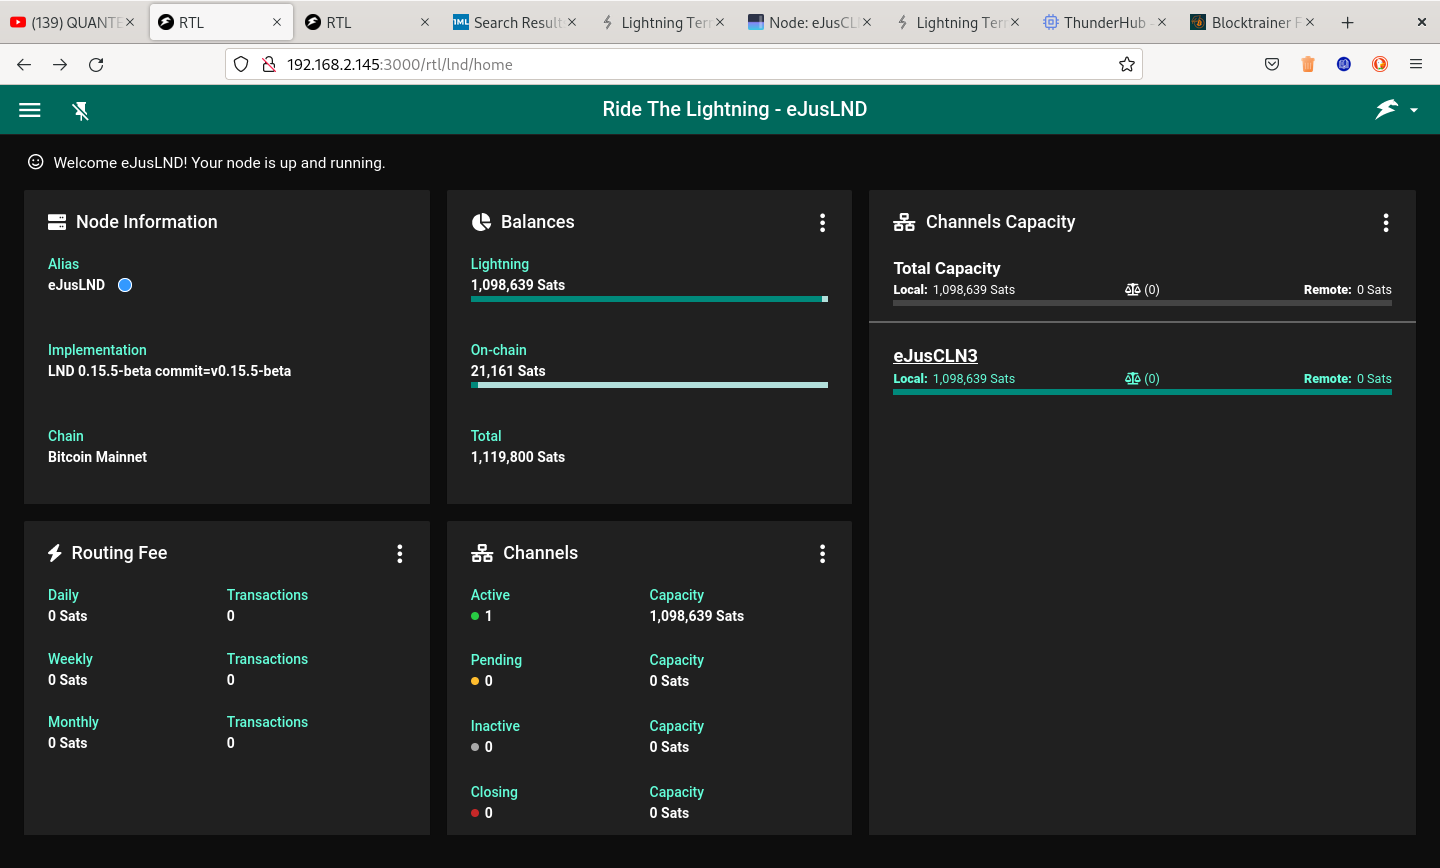Open the Pocket save icon
This screenshot has height=868, width=1440.
click(1272, 64)
